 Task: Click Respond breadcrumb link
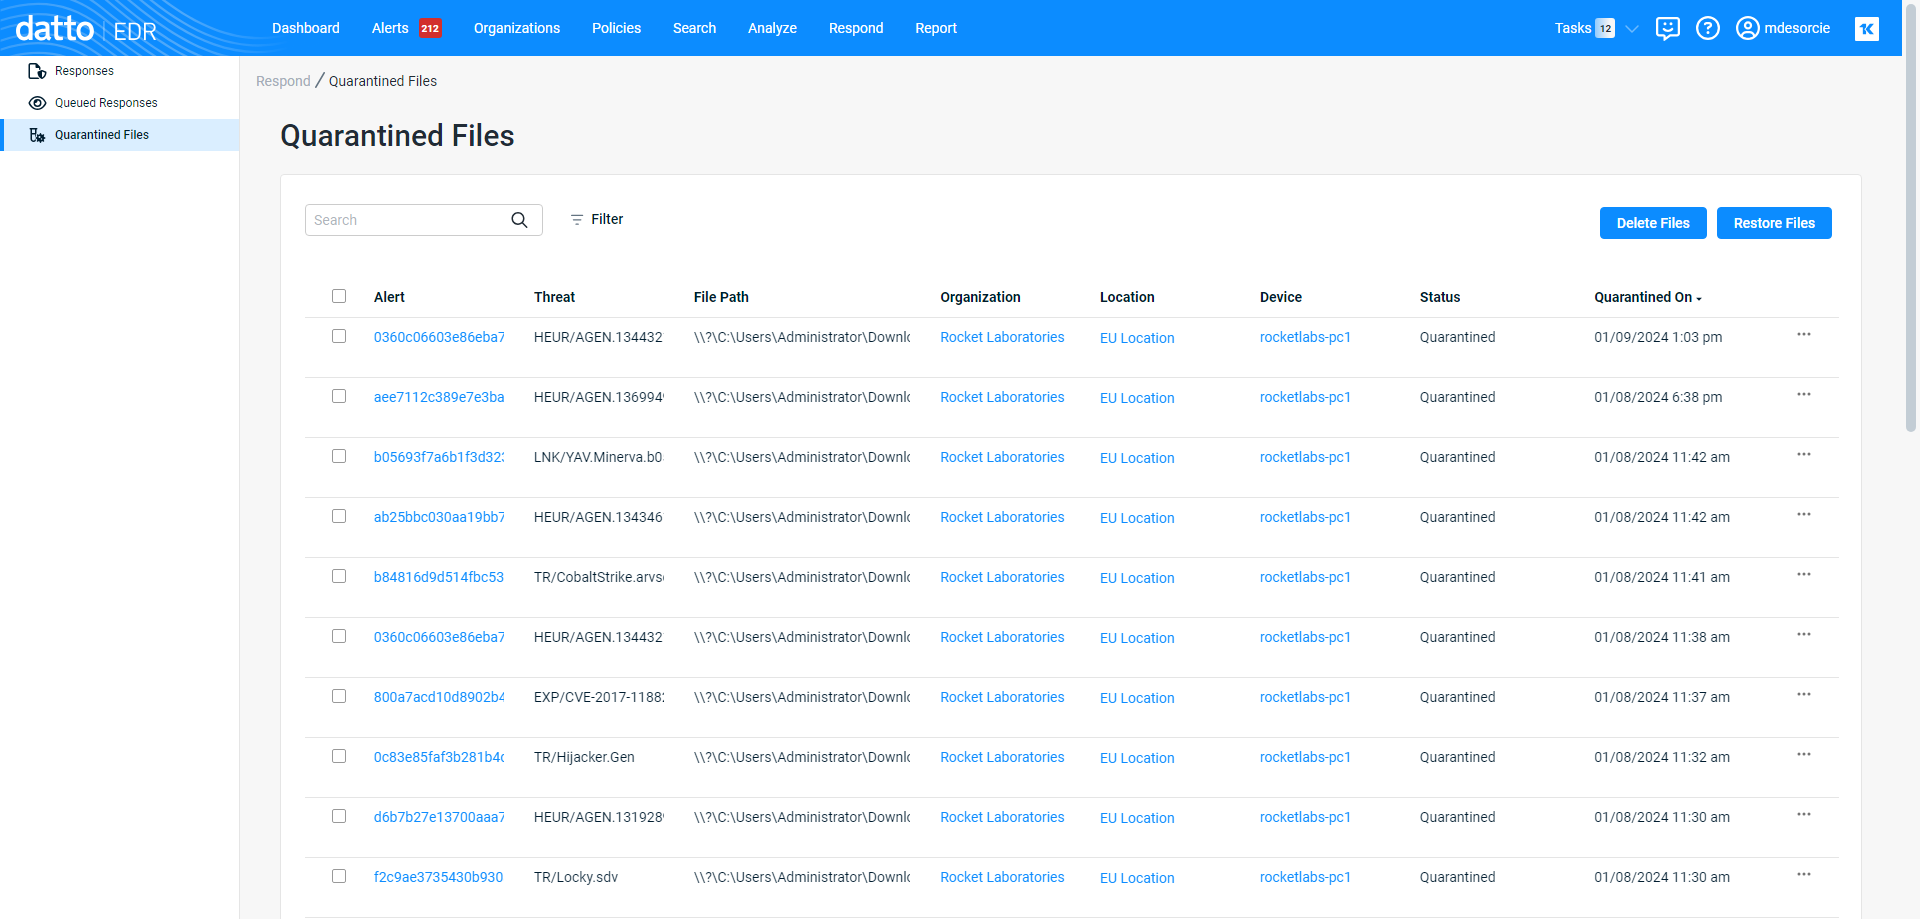tap(283, 81)
